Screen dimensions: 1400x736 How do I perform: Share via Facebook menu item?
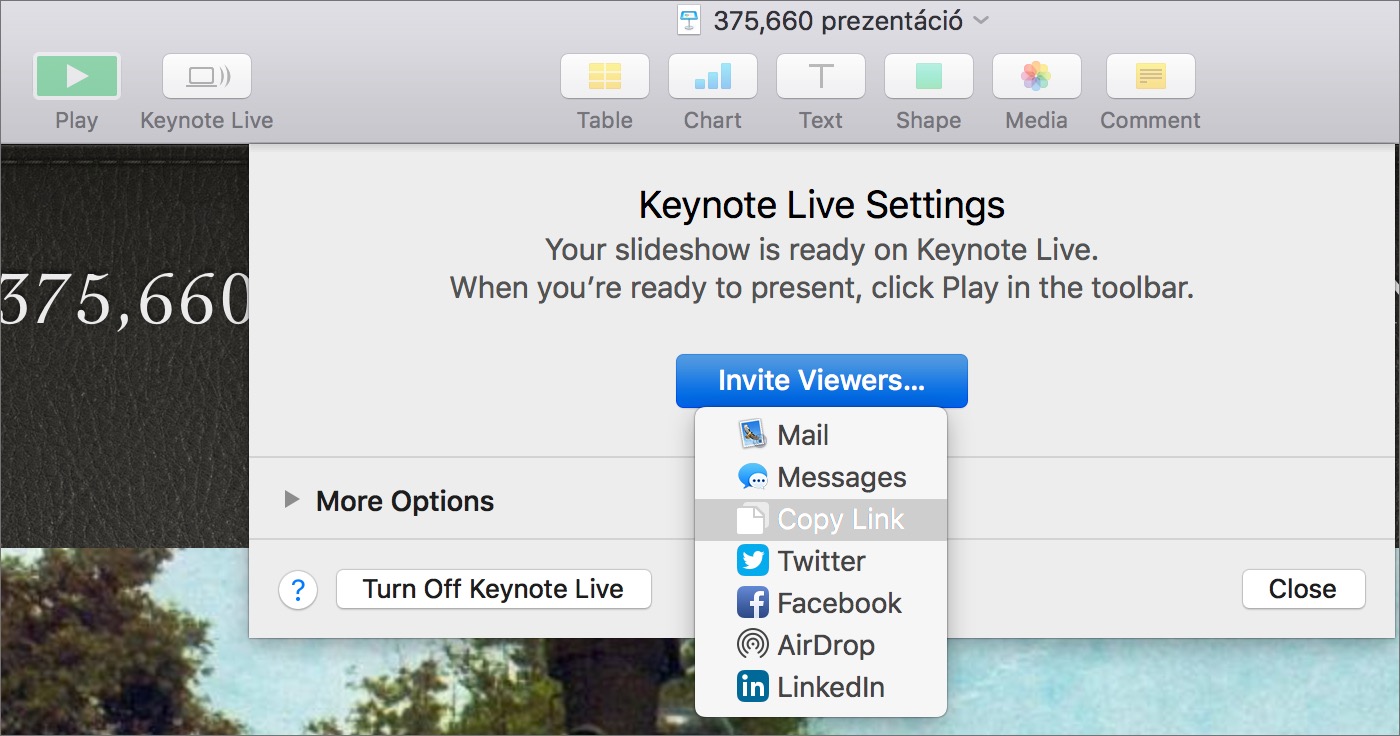click(x=821, y=603)
